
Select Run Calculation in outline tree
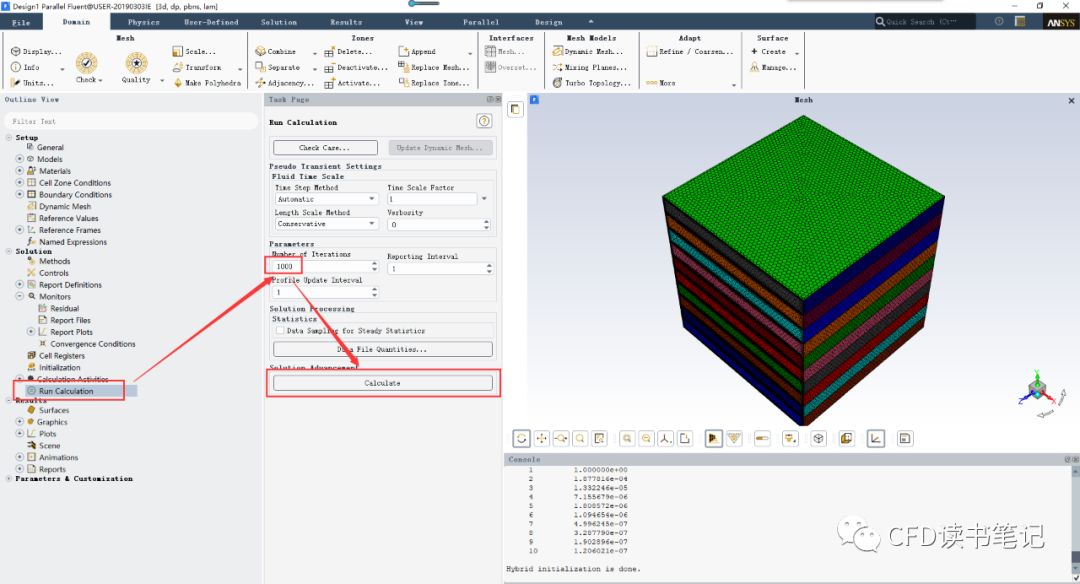pyautogui.click(x=66, y=390)
